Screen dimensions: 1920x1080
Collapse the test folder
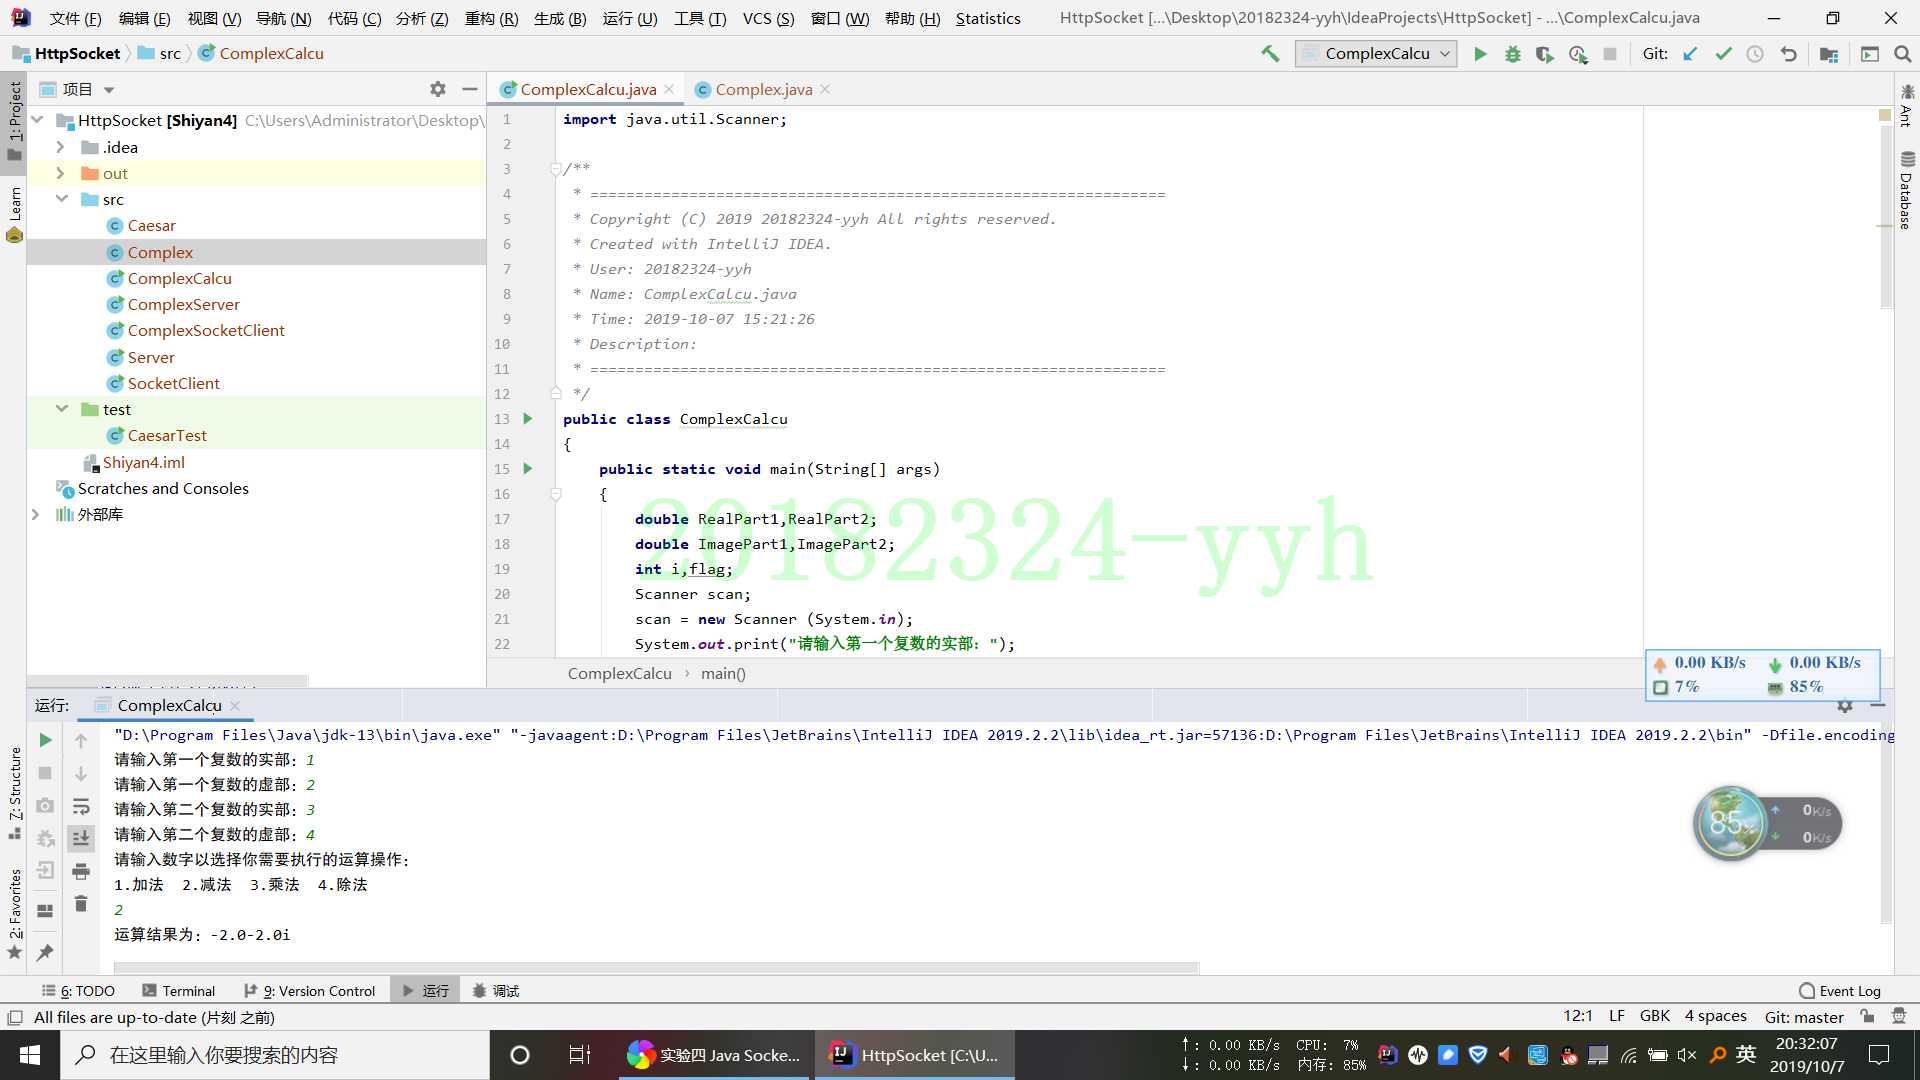click(62, 409)
